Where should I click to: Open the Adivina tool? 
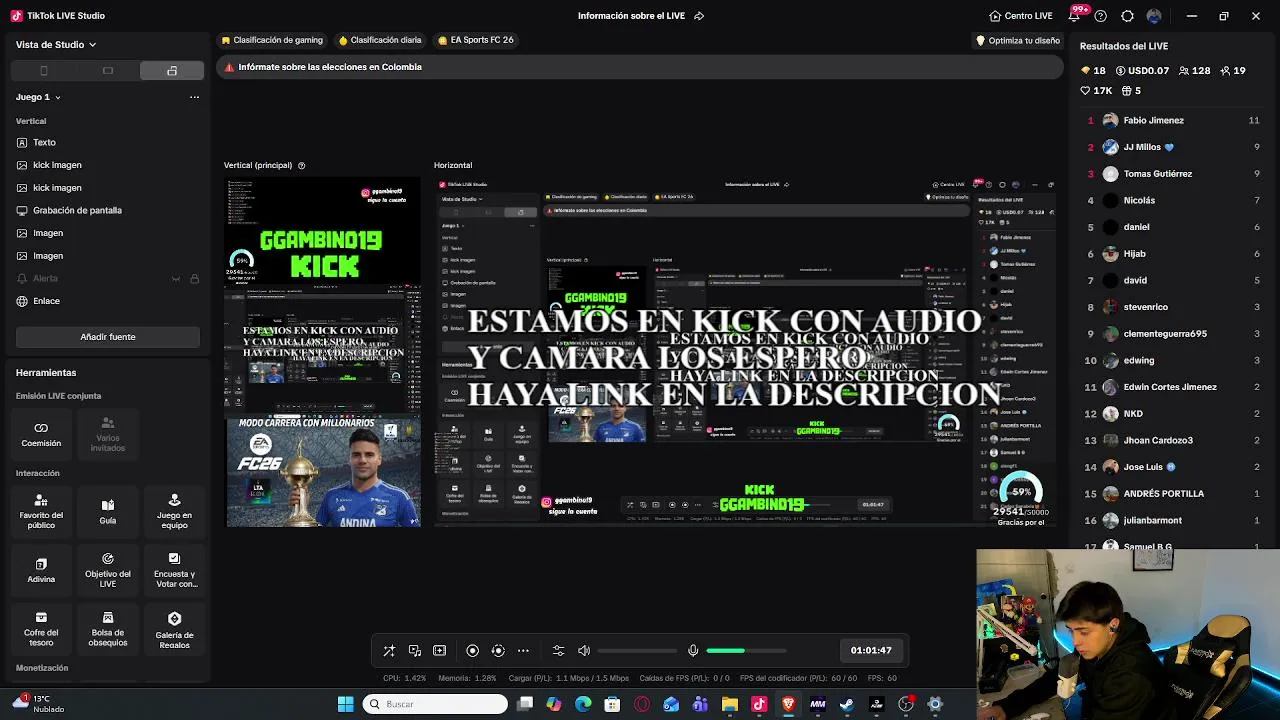point(41,570)
